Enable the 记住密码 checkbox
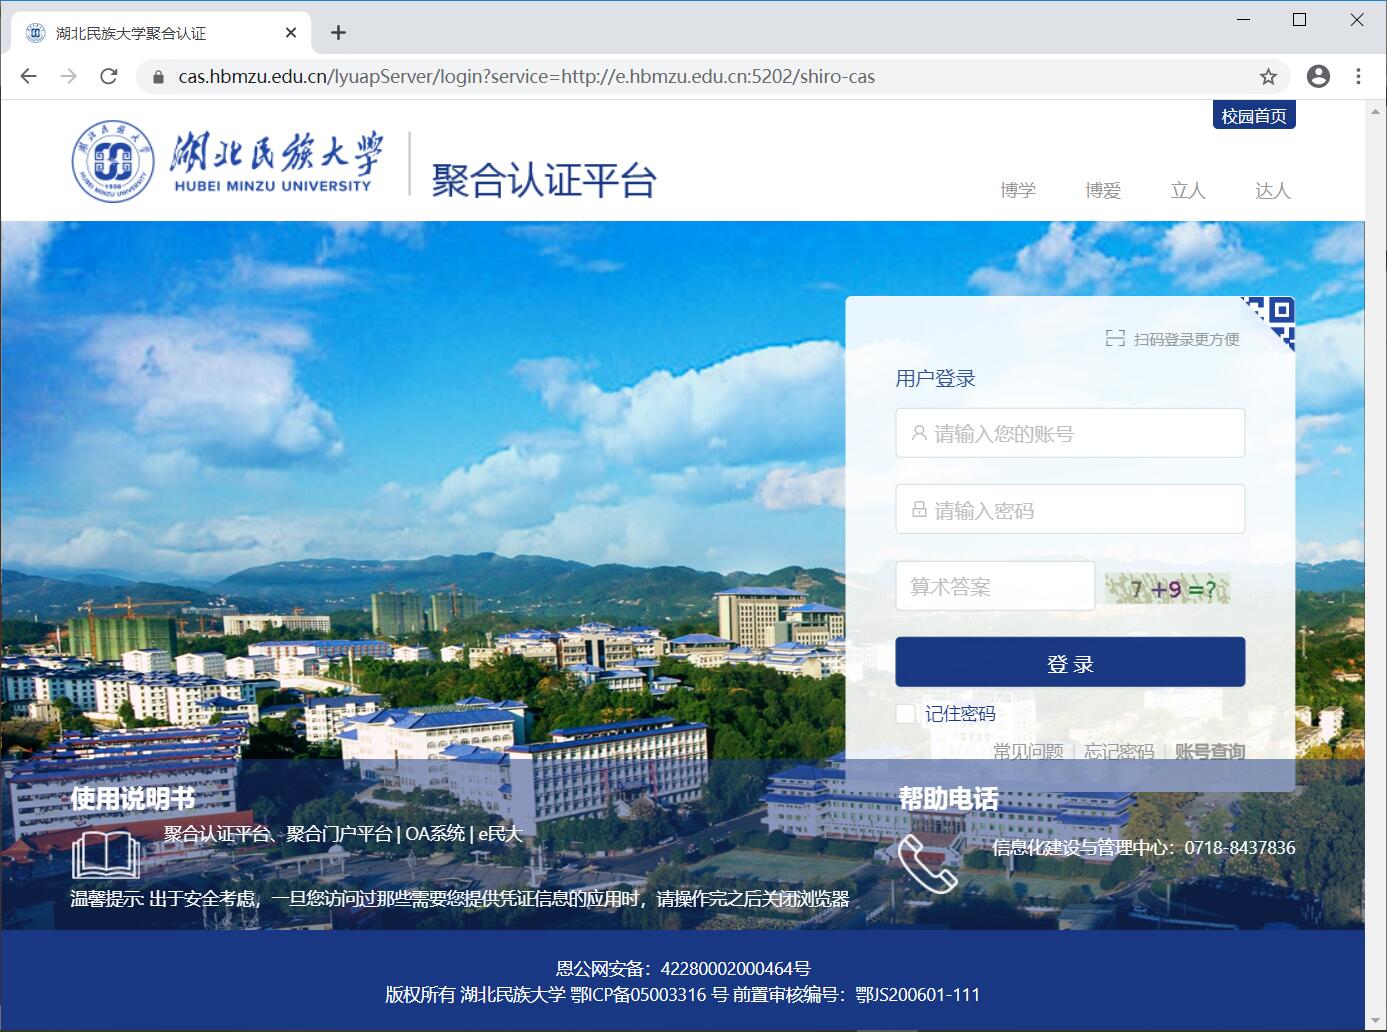Screen dimensions: 1387x1032 point(905,713)
